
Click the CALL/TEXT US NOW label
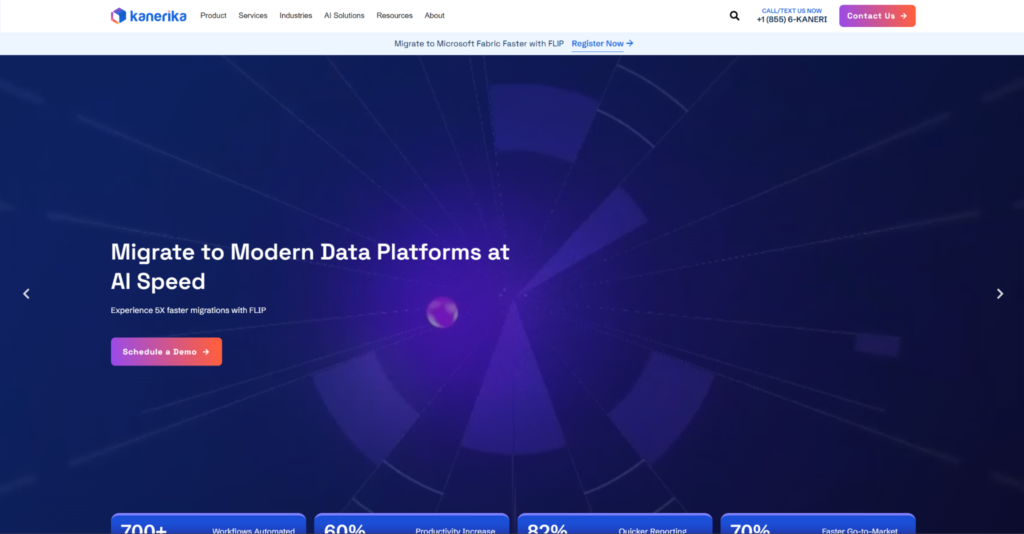792,10
